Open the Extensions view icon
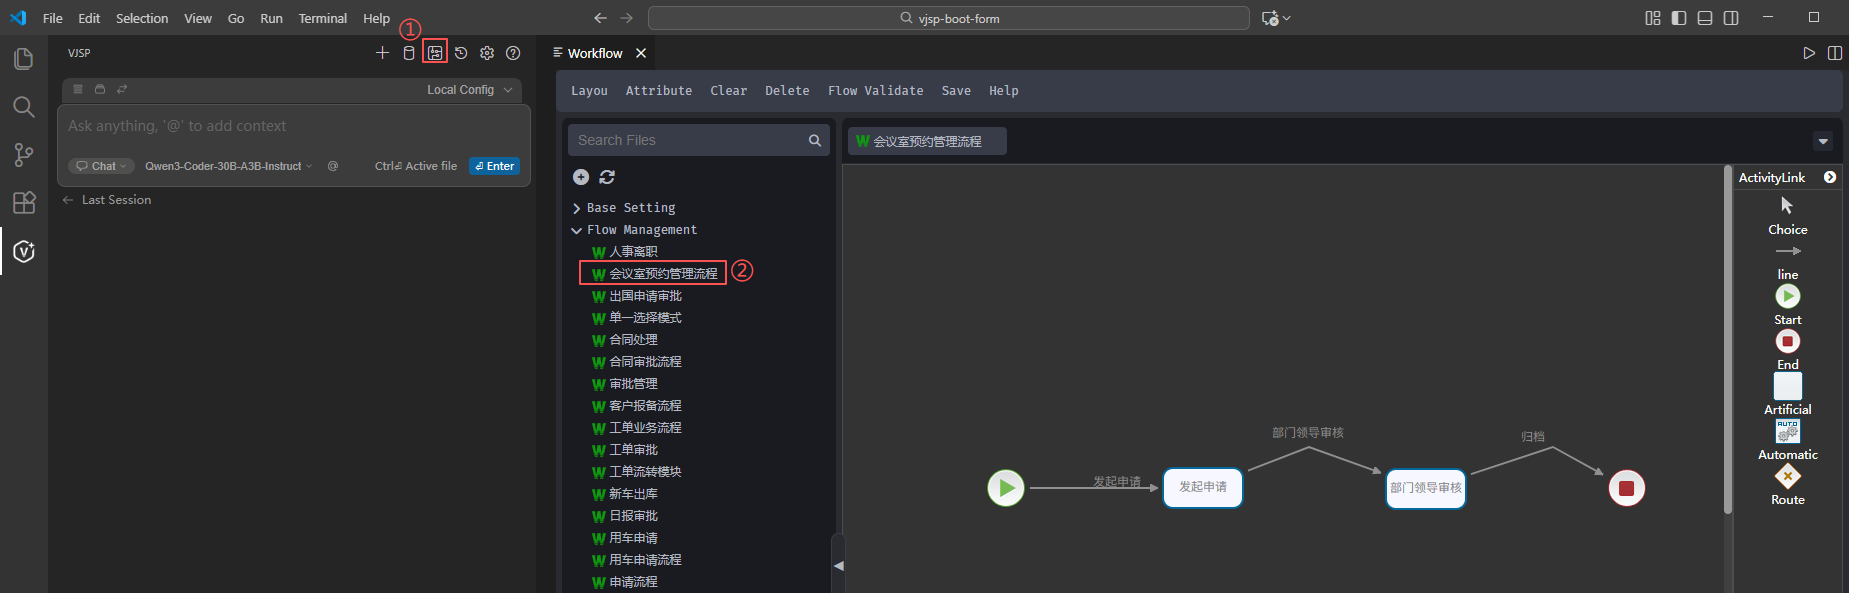The width and height of the screenshot is (1849, 593). pos(23,203)
